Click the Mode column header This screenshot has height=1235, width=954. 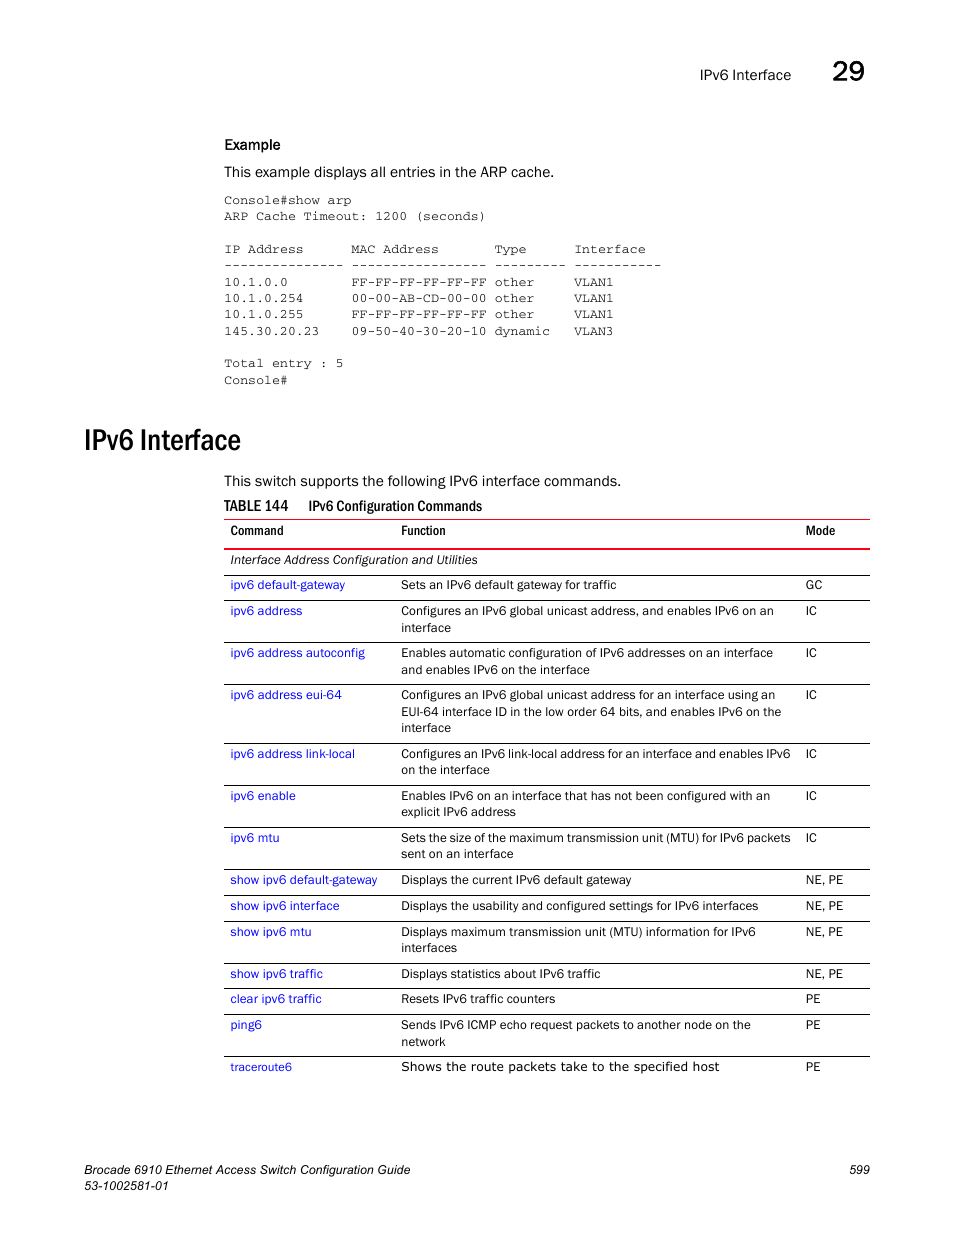pyautogui.click(x=820, y=531)
